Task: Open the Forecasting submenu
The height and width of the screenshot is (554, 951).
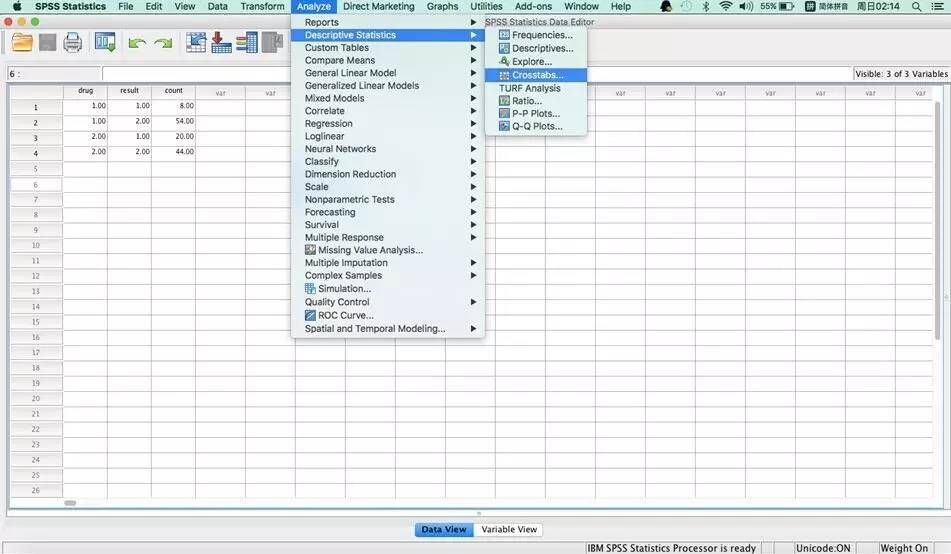Action: pos(388,212)
